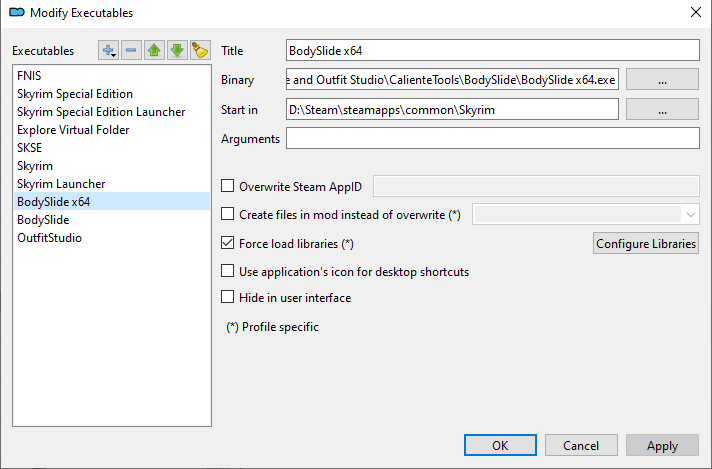Browse for the Binary file
The width and height of the screenshot is (712, 469).
click(x=663, y=79)
